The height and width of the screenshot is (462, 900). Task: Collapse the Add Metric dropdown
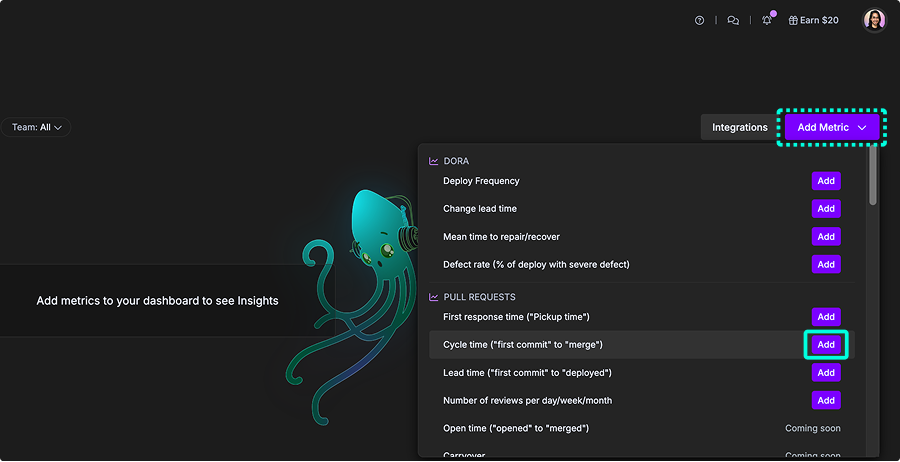(832, 127)
